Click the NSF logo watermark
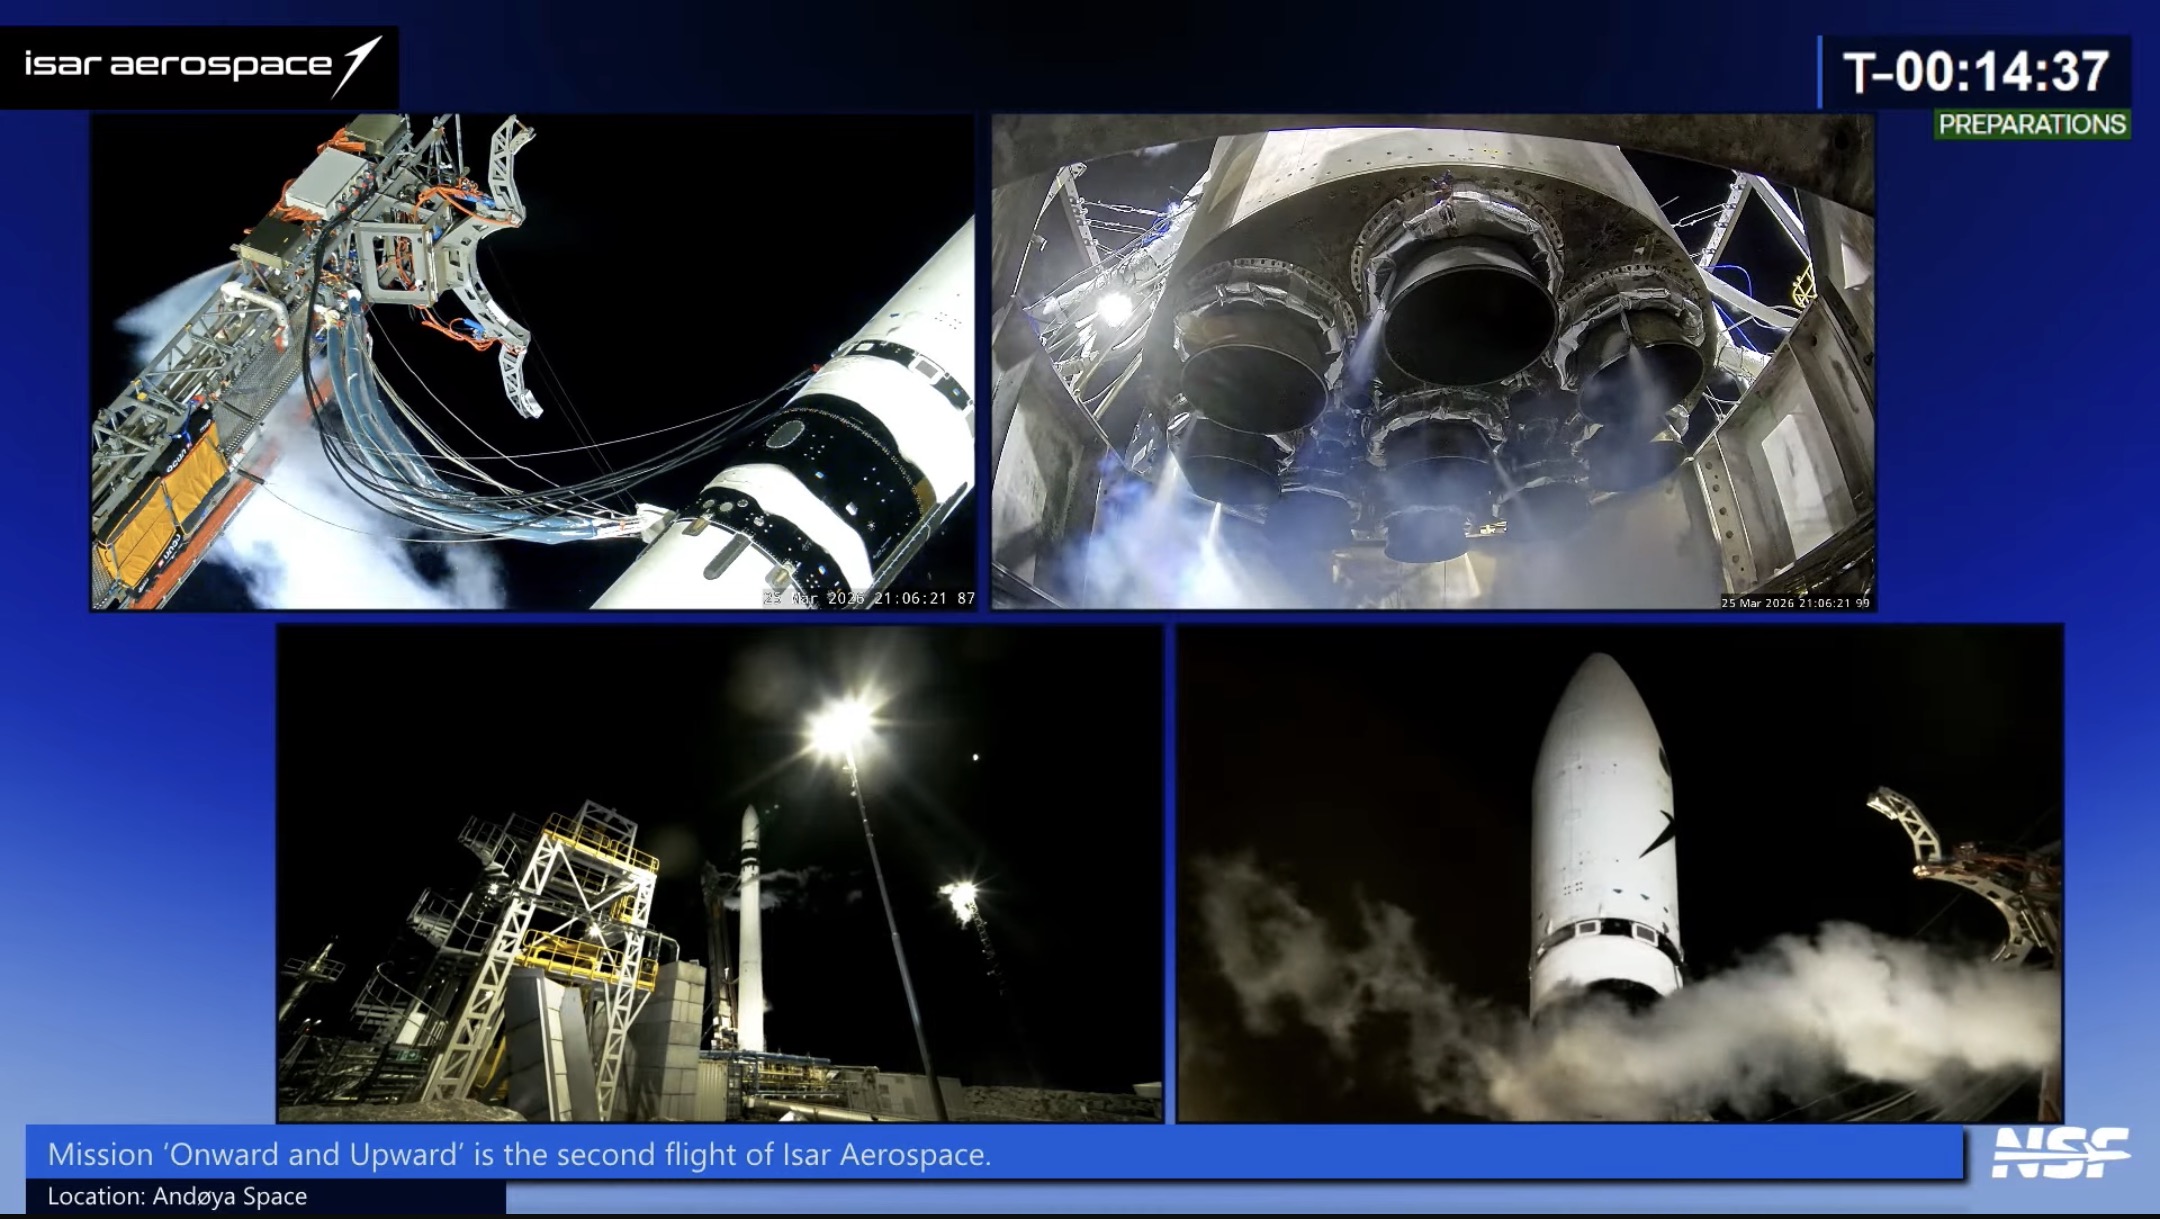2160x1219 pixels. point(2060,1154)
